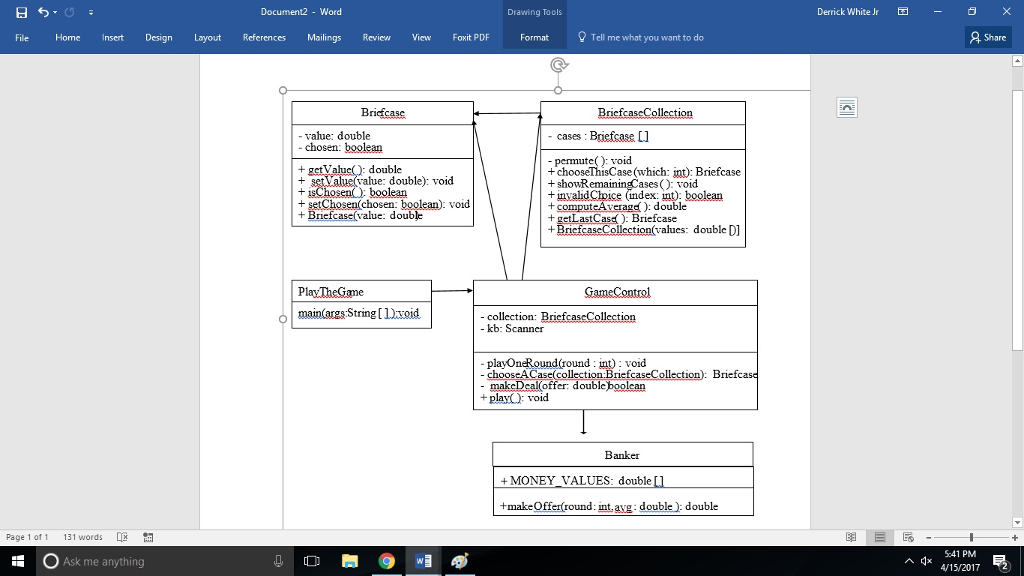The width and height of the screenshot is (1024, 576).
Task: Open the Undo history dropdown arrow
Action: pos(55,12)
